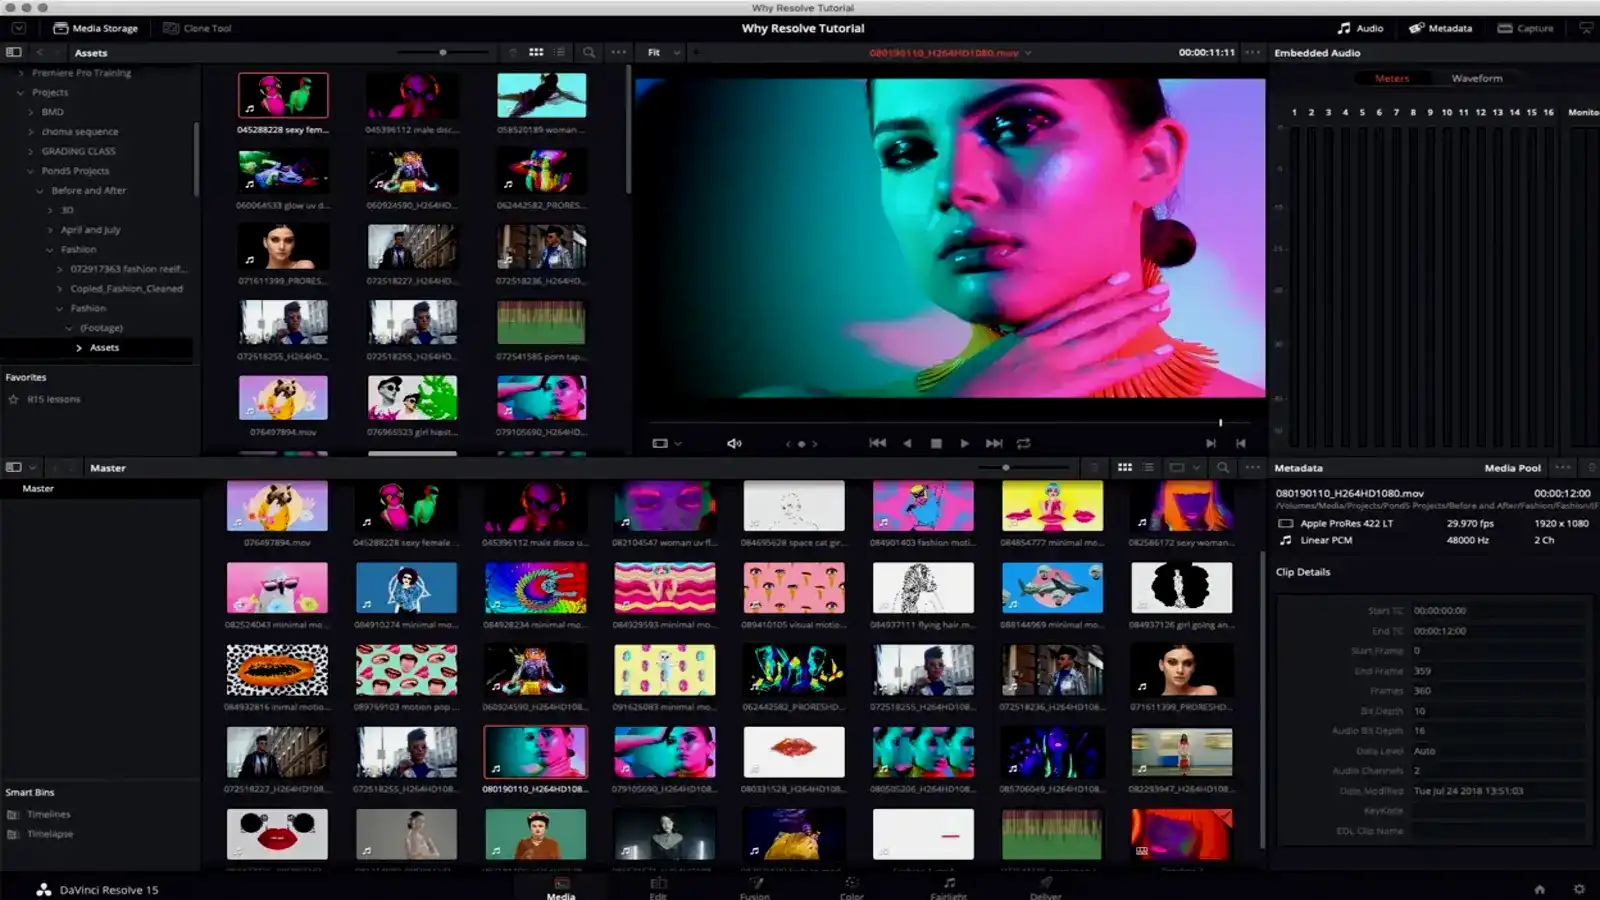Select thumbnail 045288228 sexy fem in storage
The height and width of the screenshot is (900, 1600).
[283, 95]
